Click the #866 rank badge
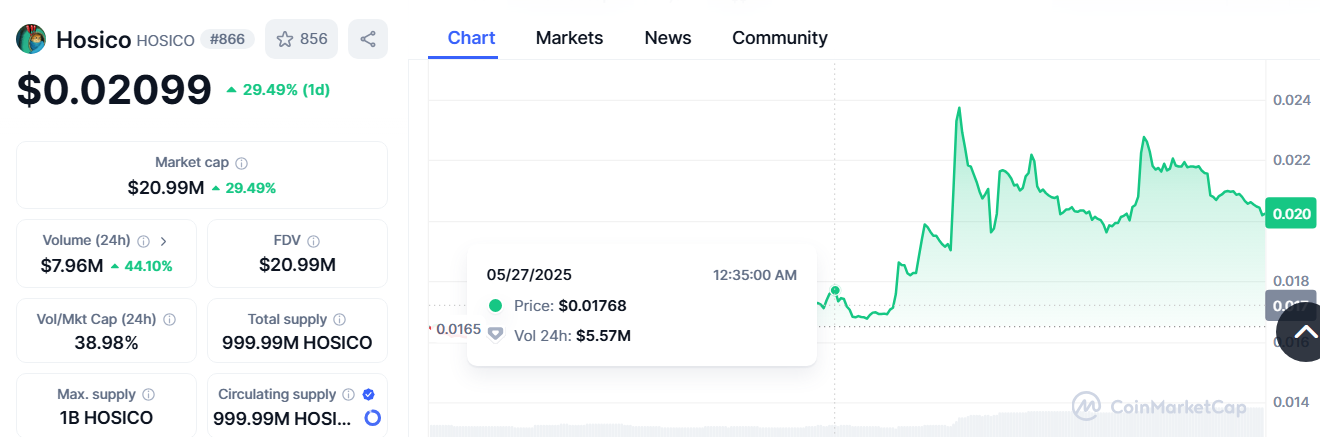1320x437 pixels. [x=228, y=39]
